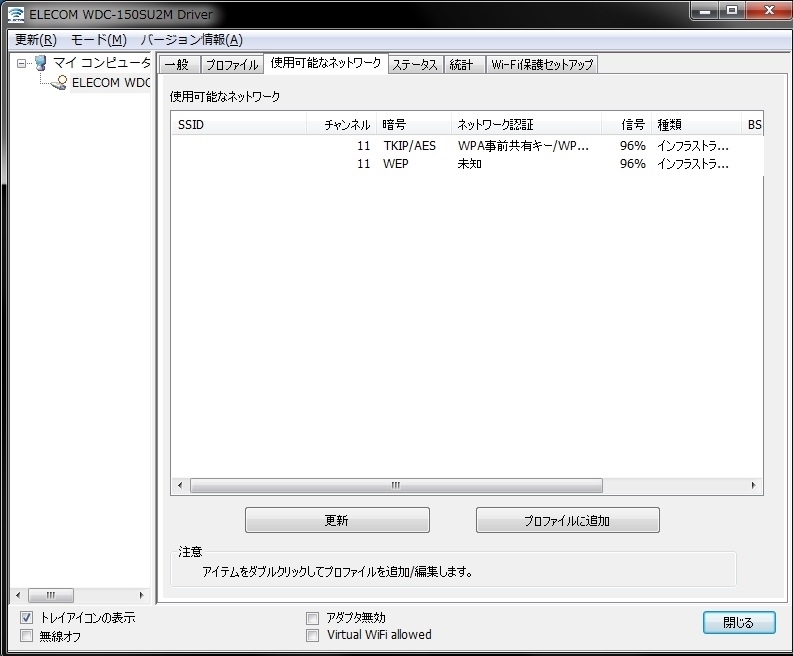The image size is (793, 656).
Task: Open the Wi-Fi保護セットアップ tab
Action: (x=542, y=65)
